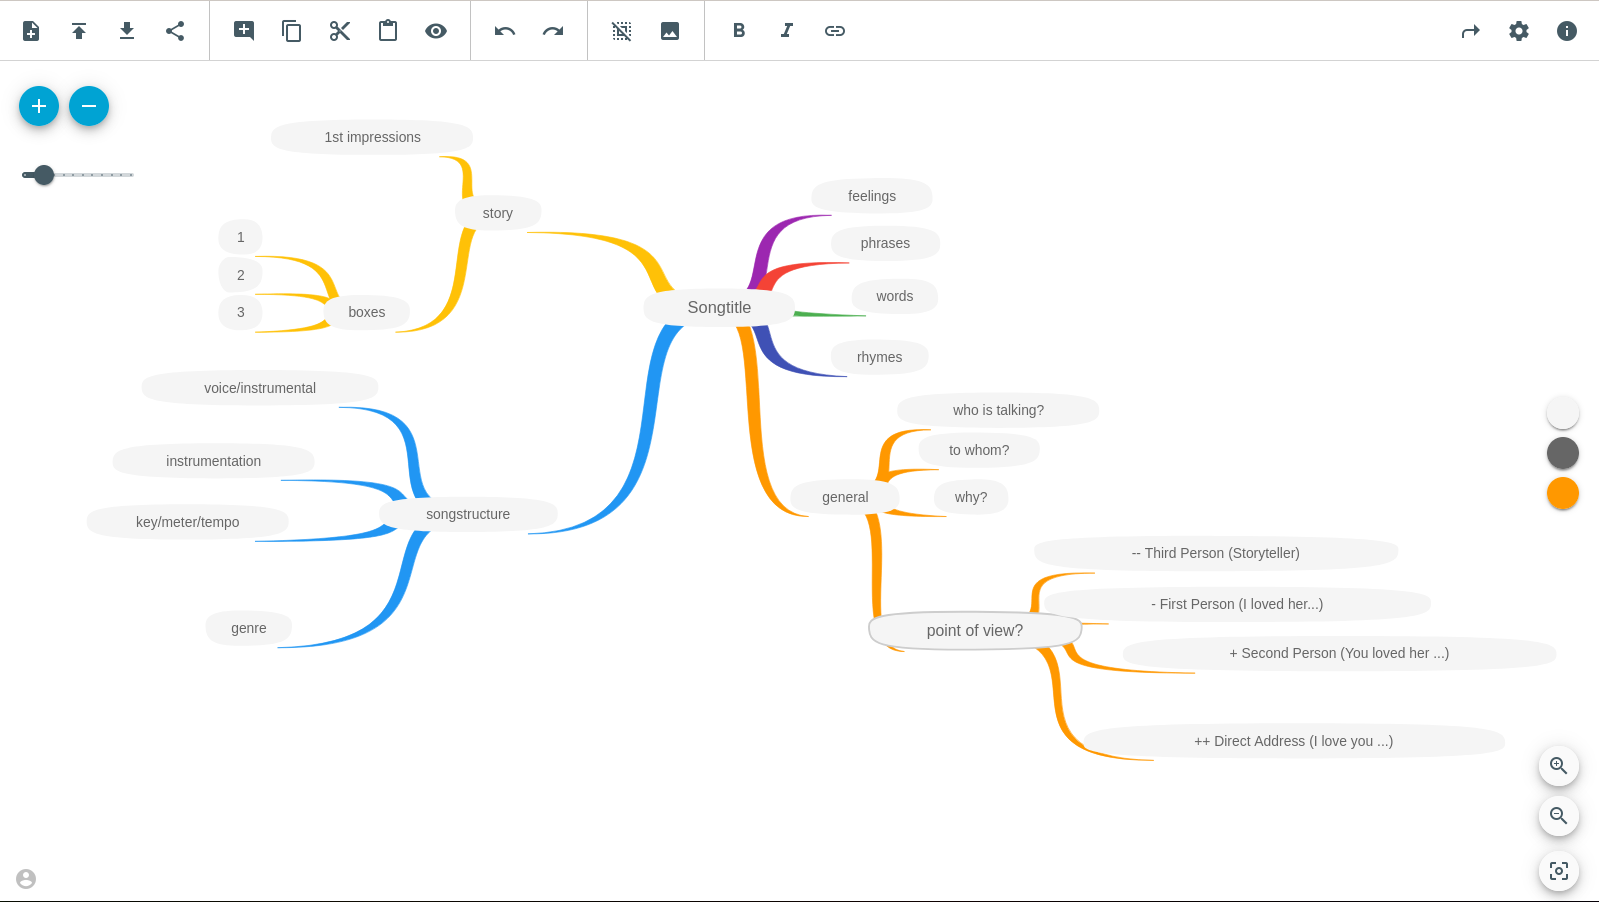Viewport: 1599px width, 902px height.
Task: Select the instrumentation node
Action: 213,461
